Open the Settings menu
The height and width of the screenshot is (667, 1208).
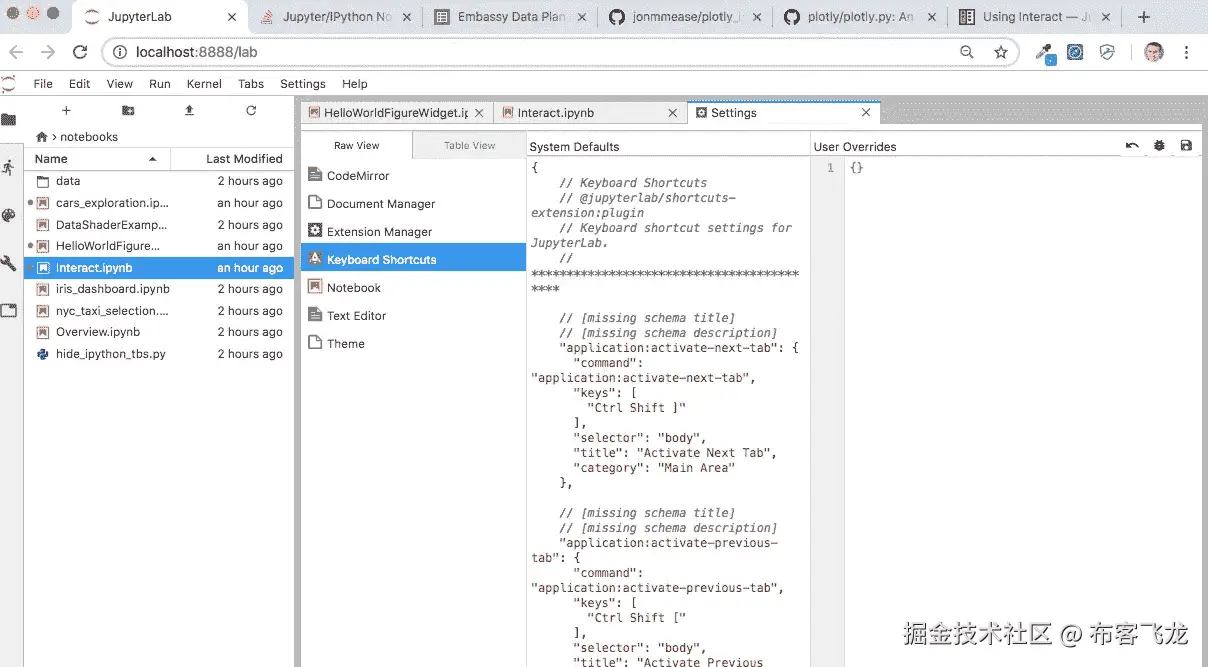[x=303, y=84]
